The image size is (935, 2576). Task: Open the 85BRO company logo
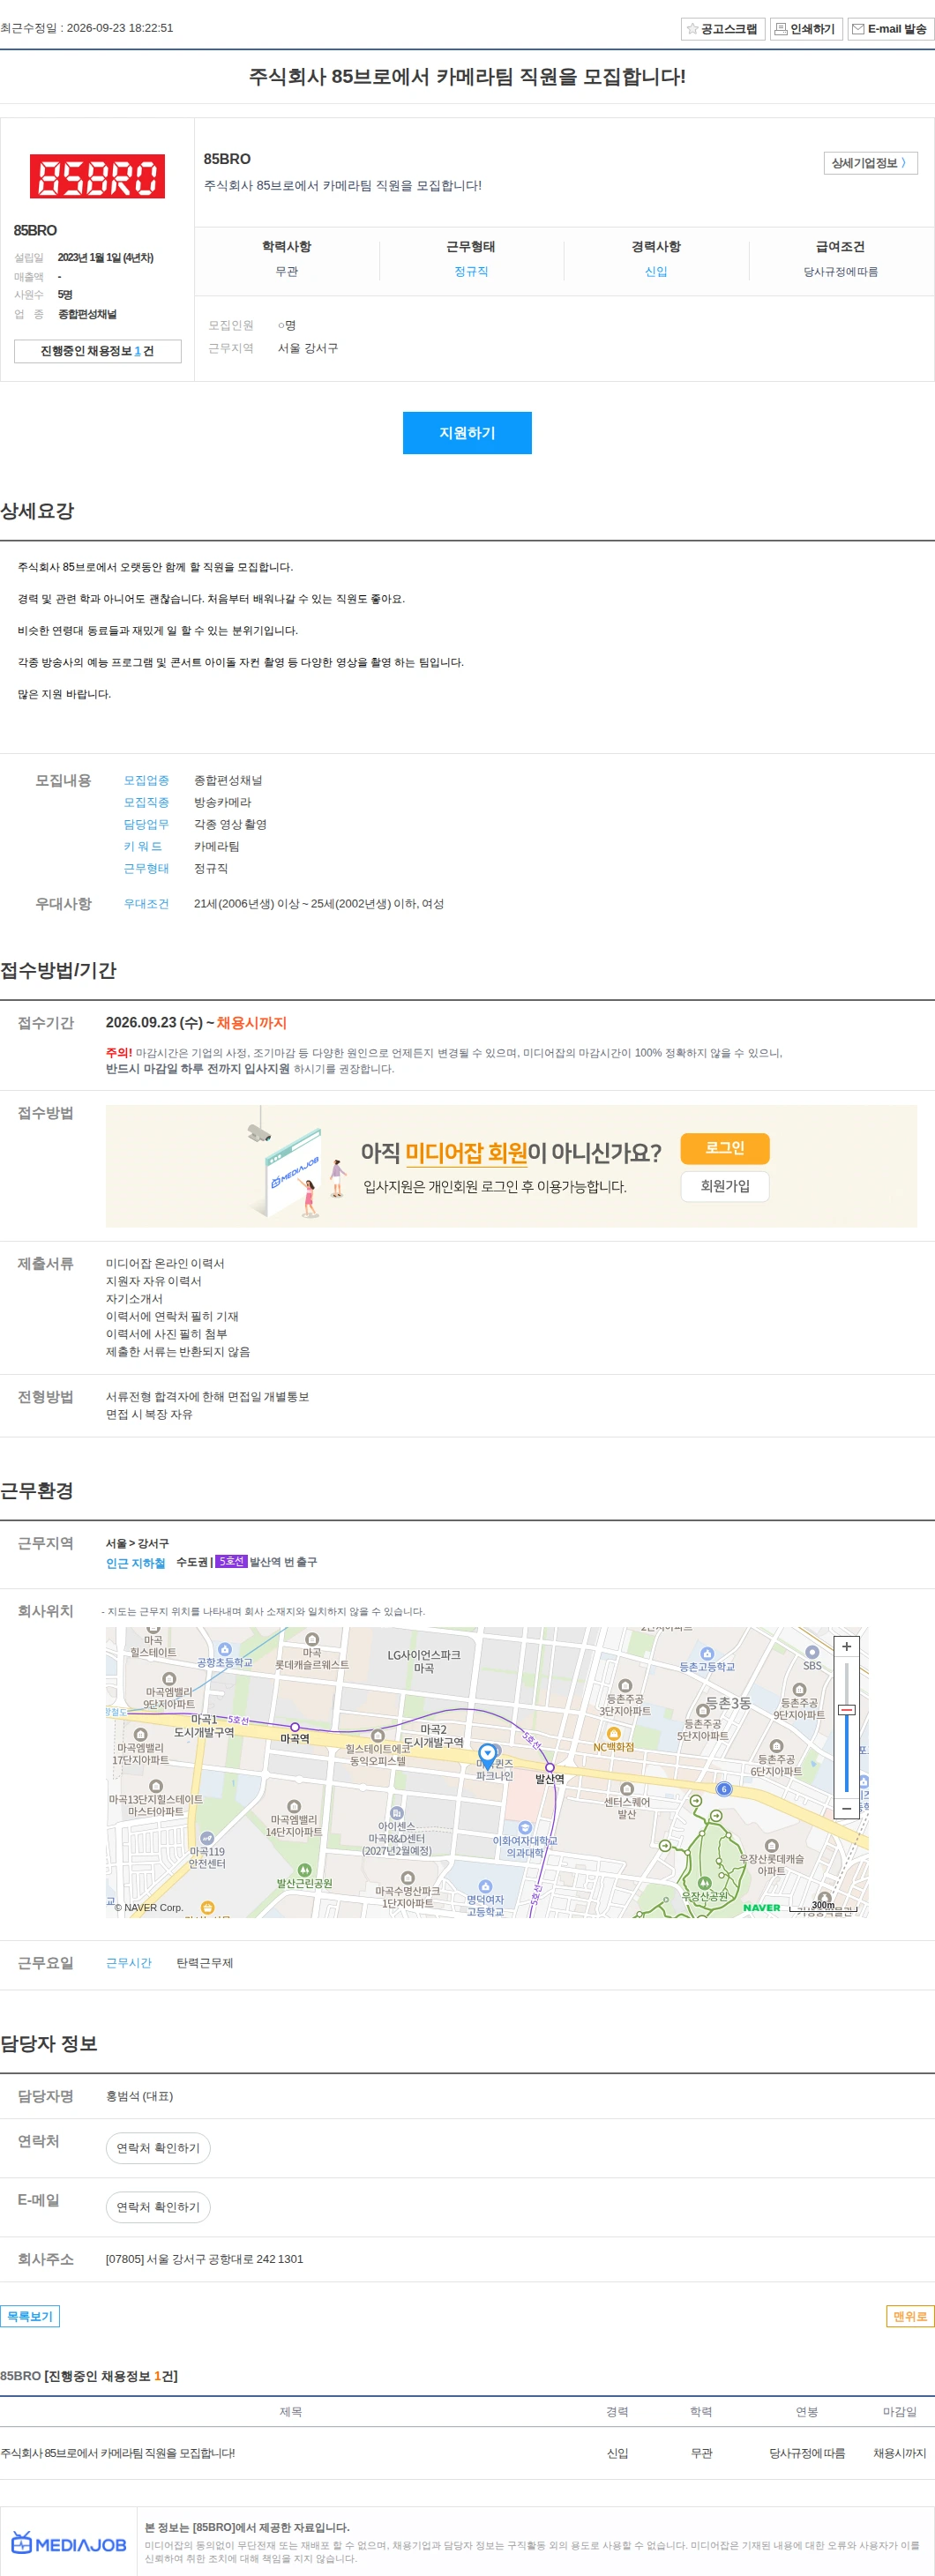pyautogui.click(x=97, y=176)
